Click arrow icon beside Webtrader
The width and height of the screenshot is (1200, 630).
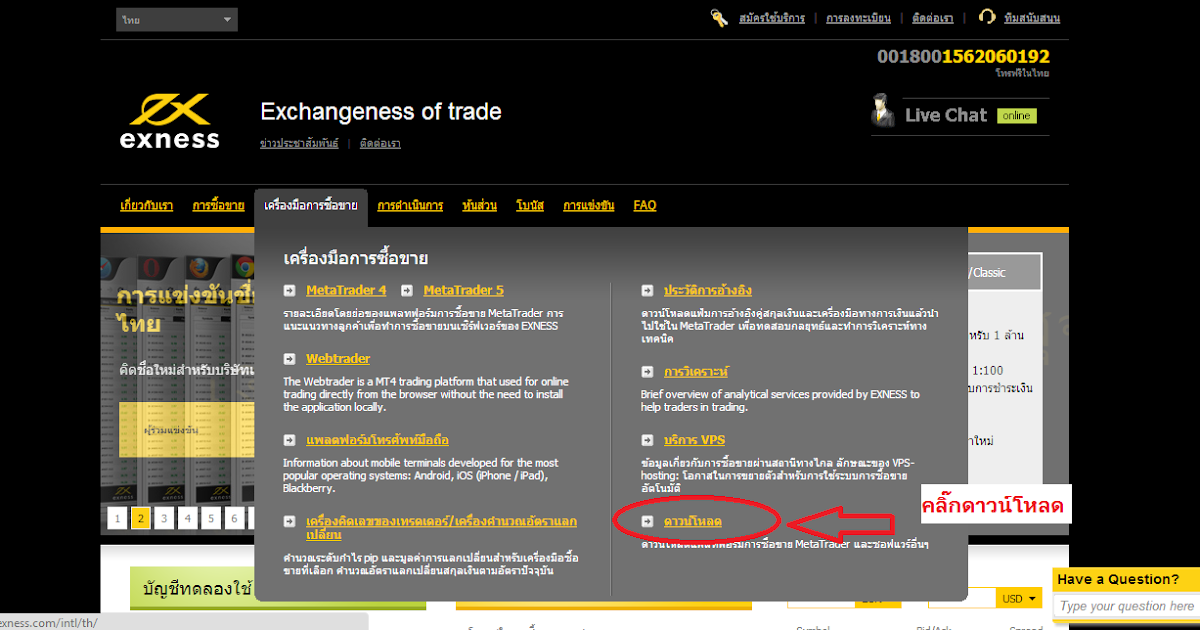289,359
